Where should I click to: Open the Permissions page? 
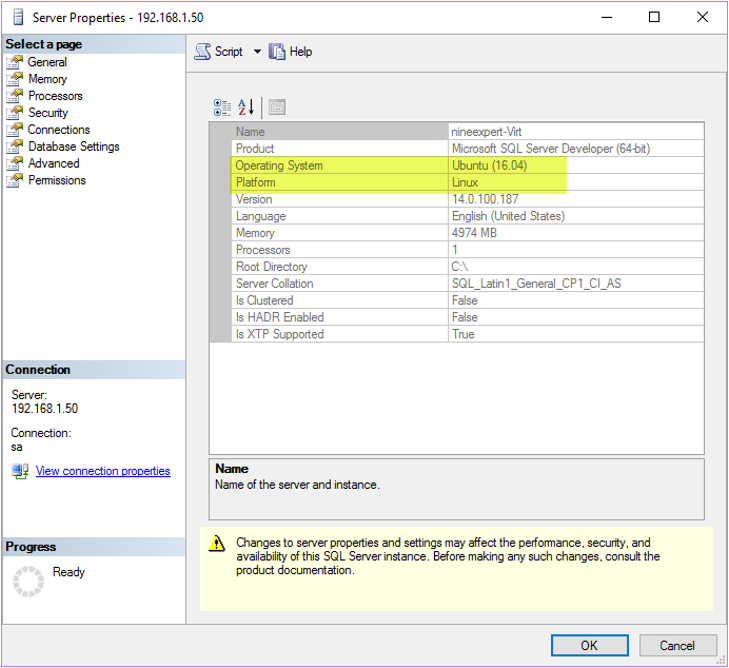pos(56,181)
